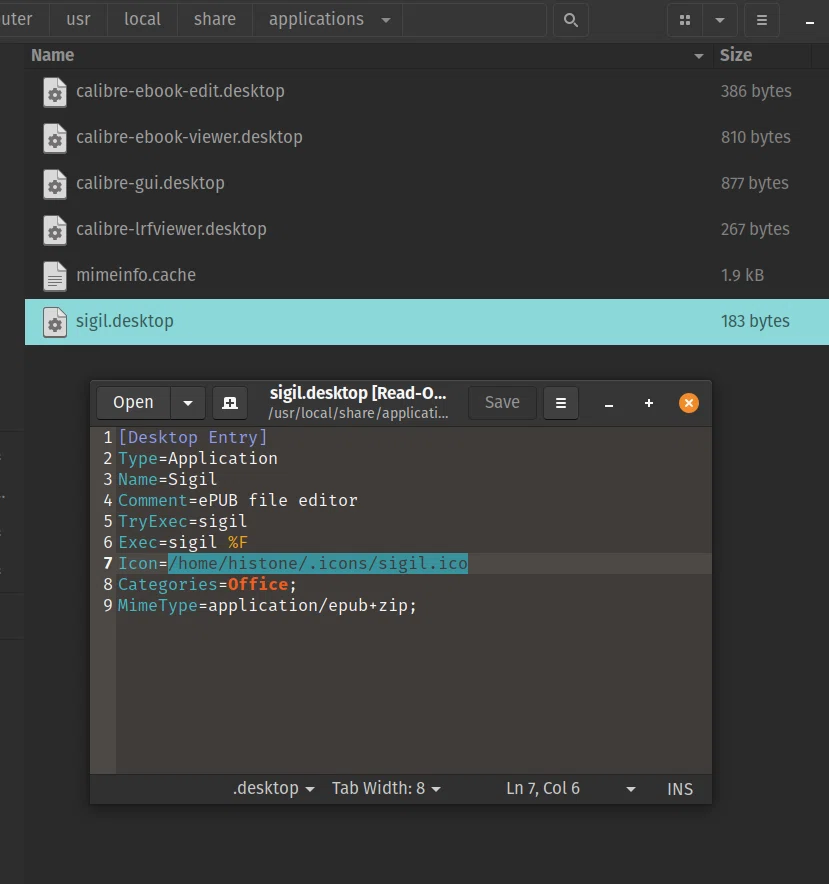Click the [Desktop Entry] line in editor

[x=192, y=437]
